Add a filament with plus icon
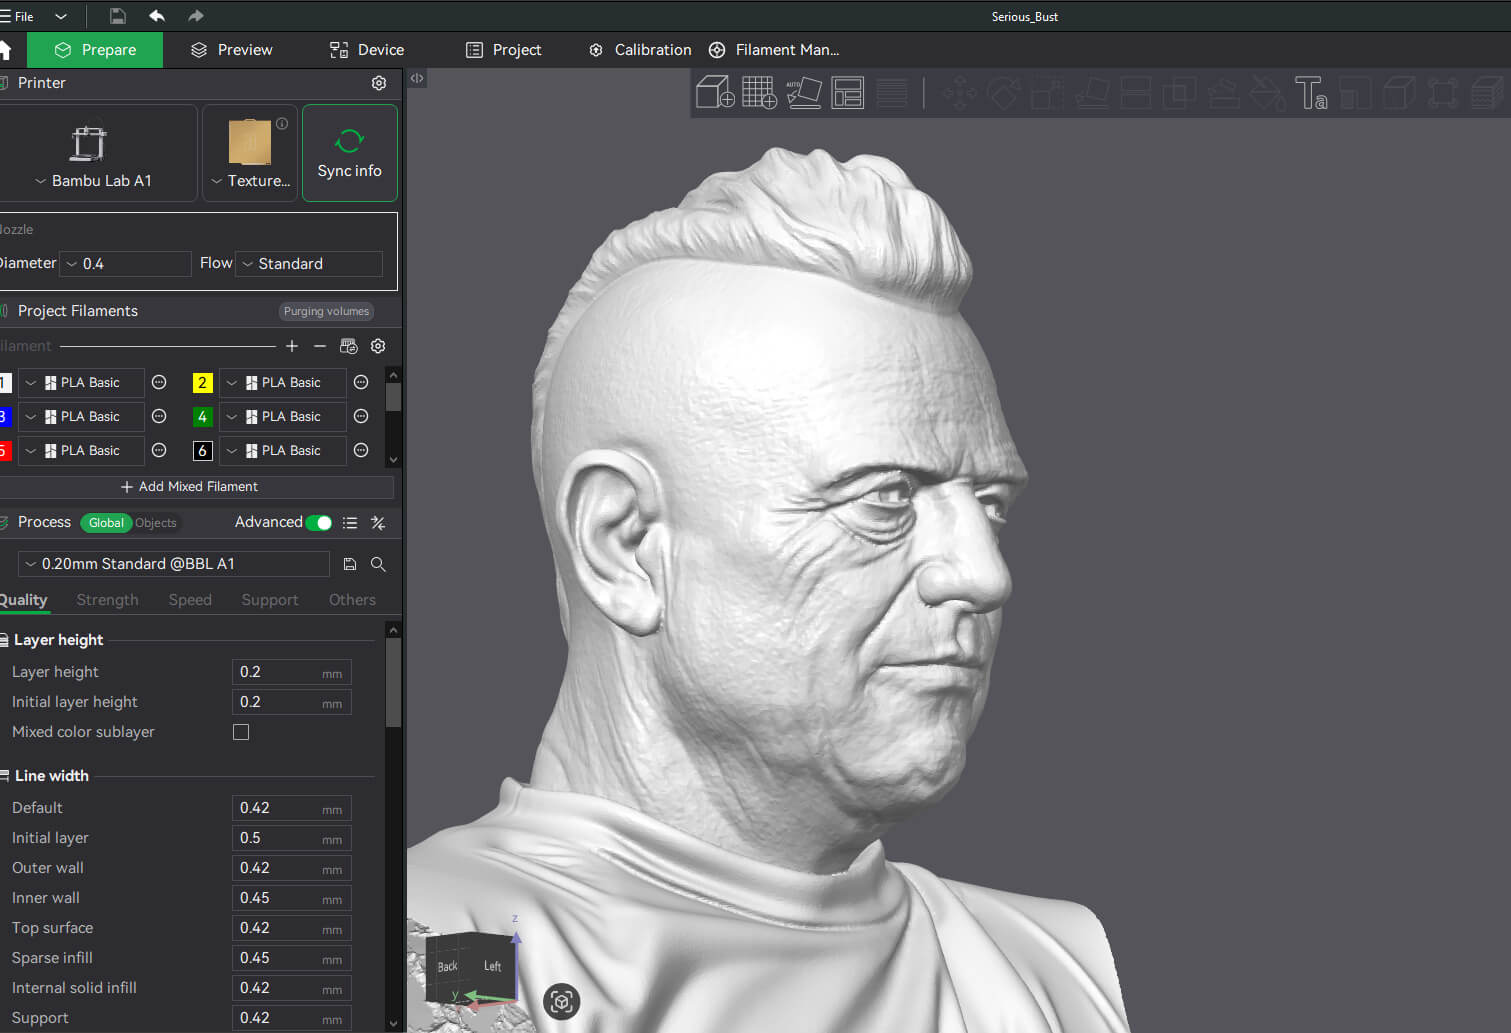Viewport: 1511px width, 1033px height. coord(292,346)
